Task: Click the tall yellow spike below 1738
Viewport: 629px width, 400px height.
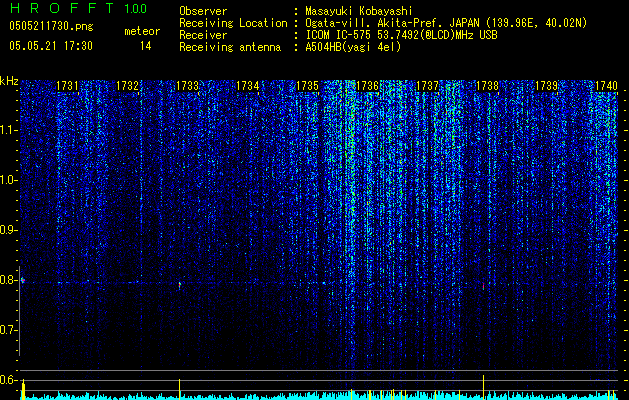Action: [483, 387]
